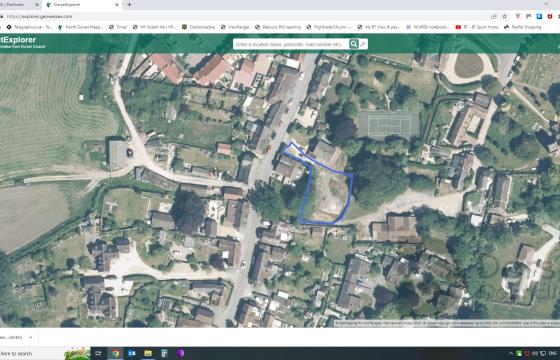Close the leftmost browser tab
This screenshot has height=360, width=560.
pos(37,5)
